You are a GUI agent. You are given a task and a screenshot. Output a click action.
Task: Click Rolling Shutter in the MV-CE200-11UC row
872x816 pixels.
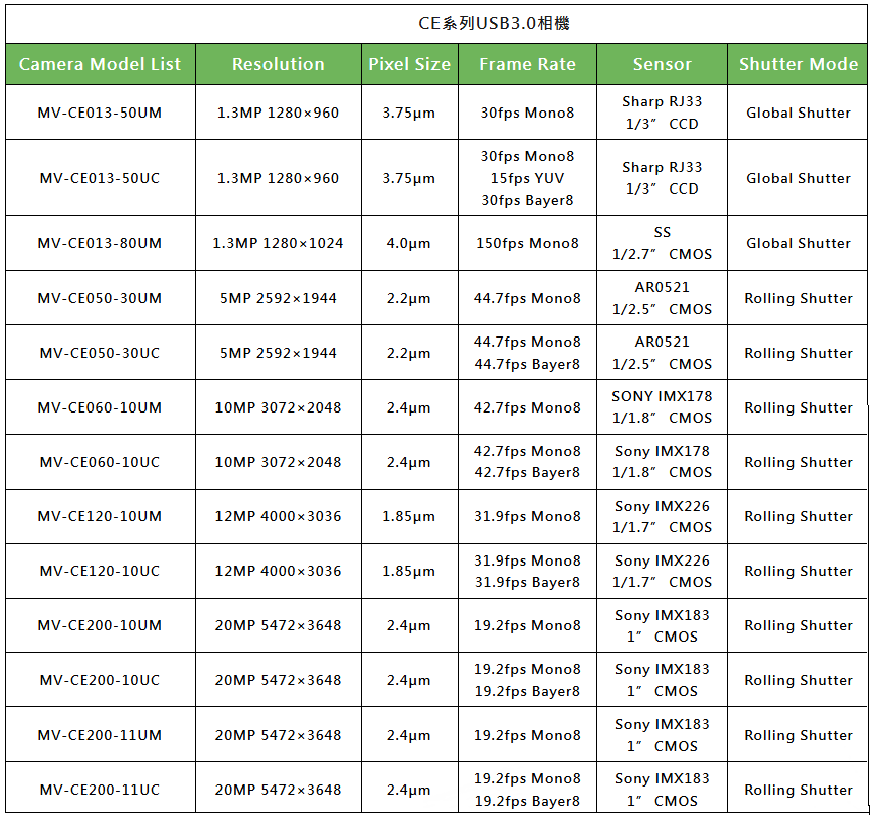point(798,789)
